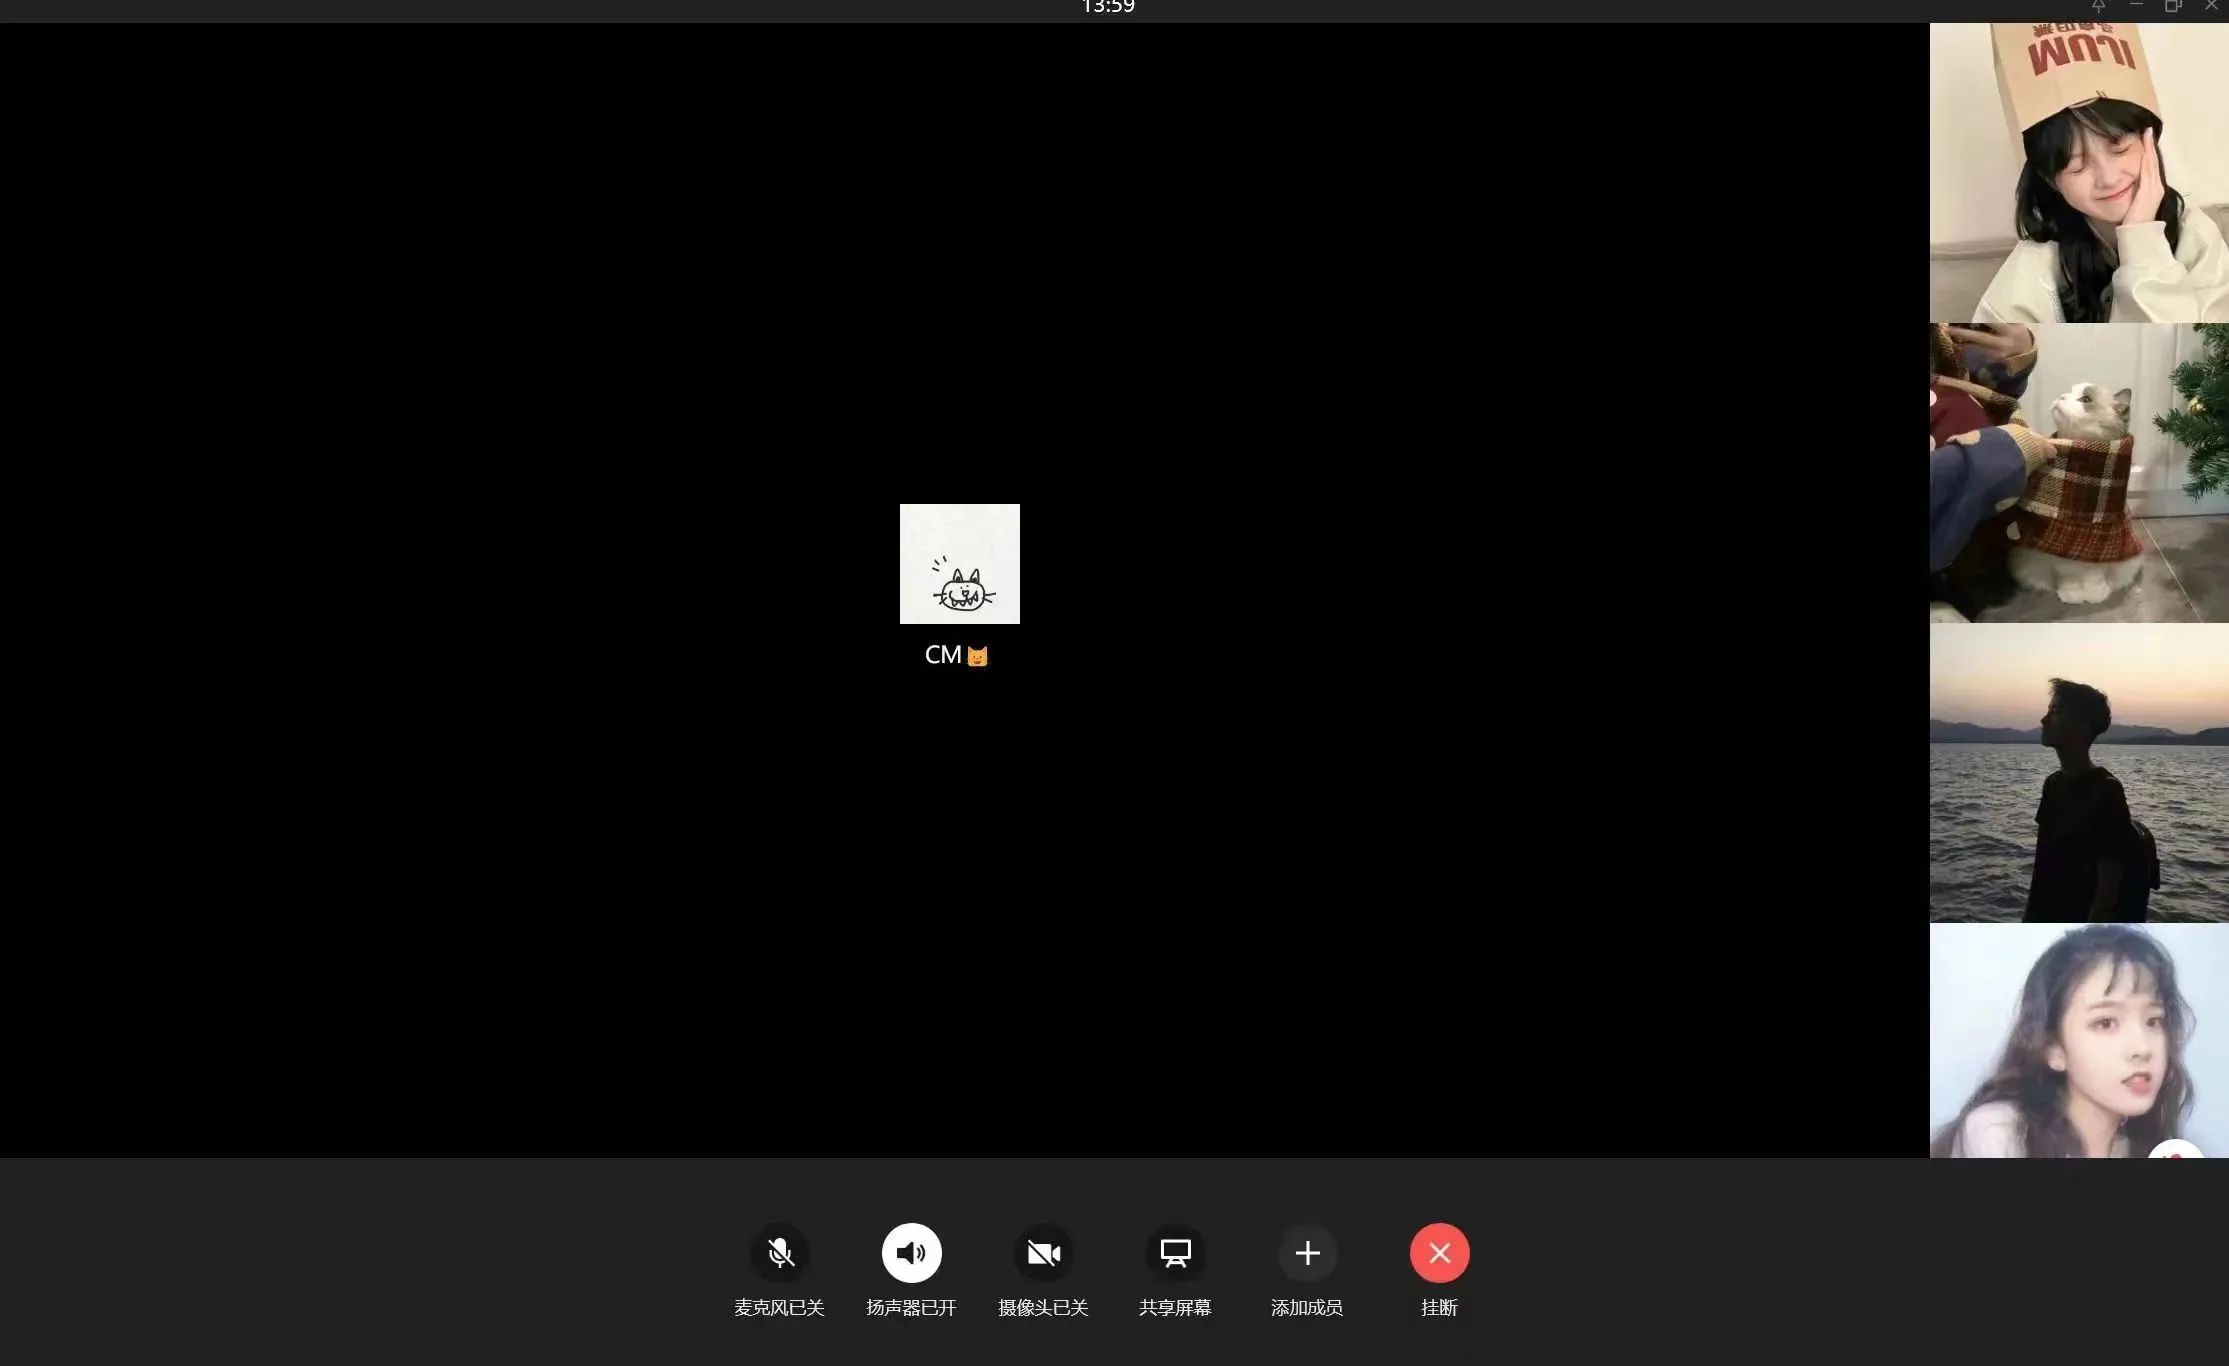Viewport: 2229px width, 1366px height.
Task: Select the cat in plaid scarf tile
Action: pos(2078,472)
